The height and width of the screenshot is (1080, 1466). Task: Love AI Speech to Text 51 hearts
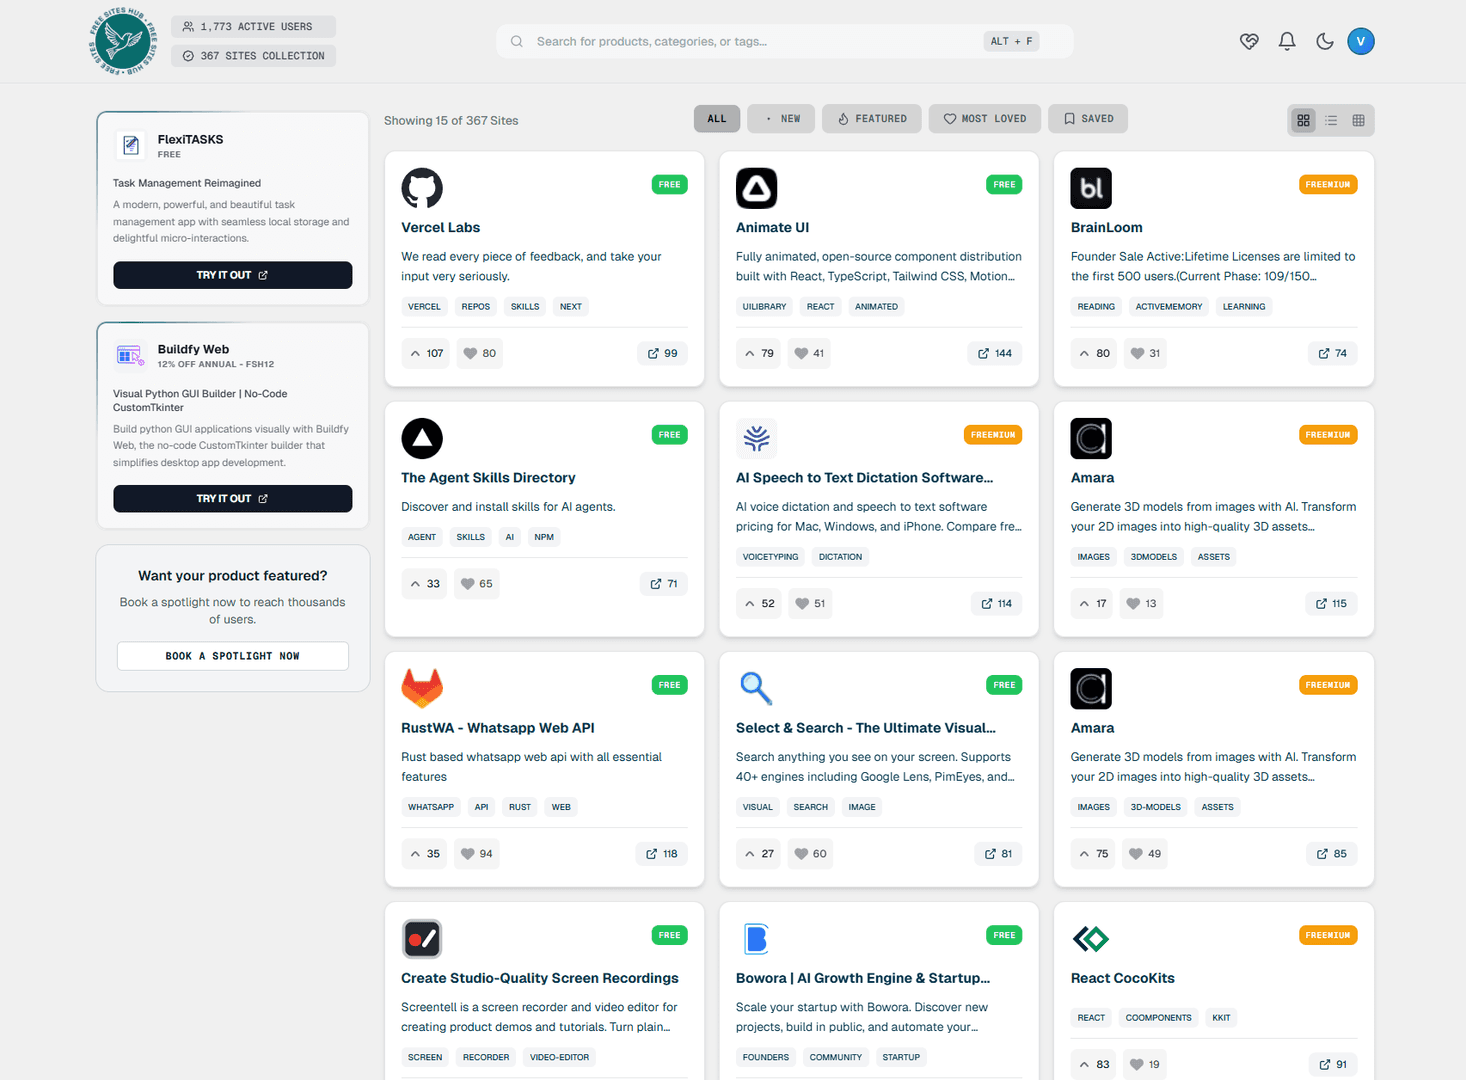tap(810, 603)
